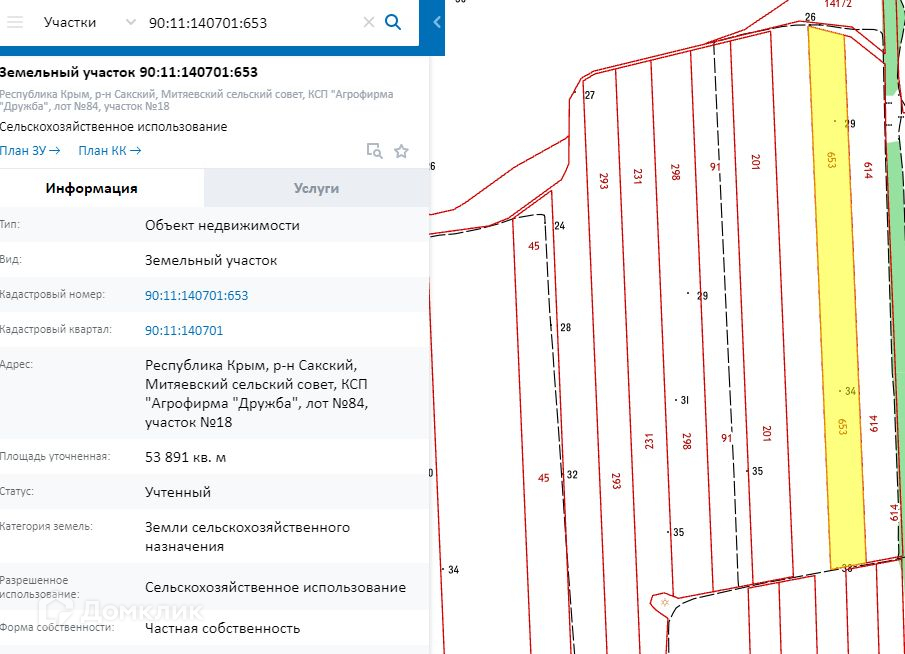Click the magnifying glass search icon
This screenshot has width=905, height=654.
(393, 23)
